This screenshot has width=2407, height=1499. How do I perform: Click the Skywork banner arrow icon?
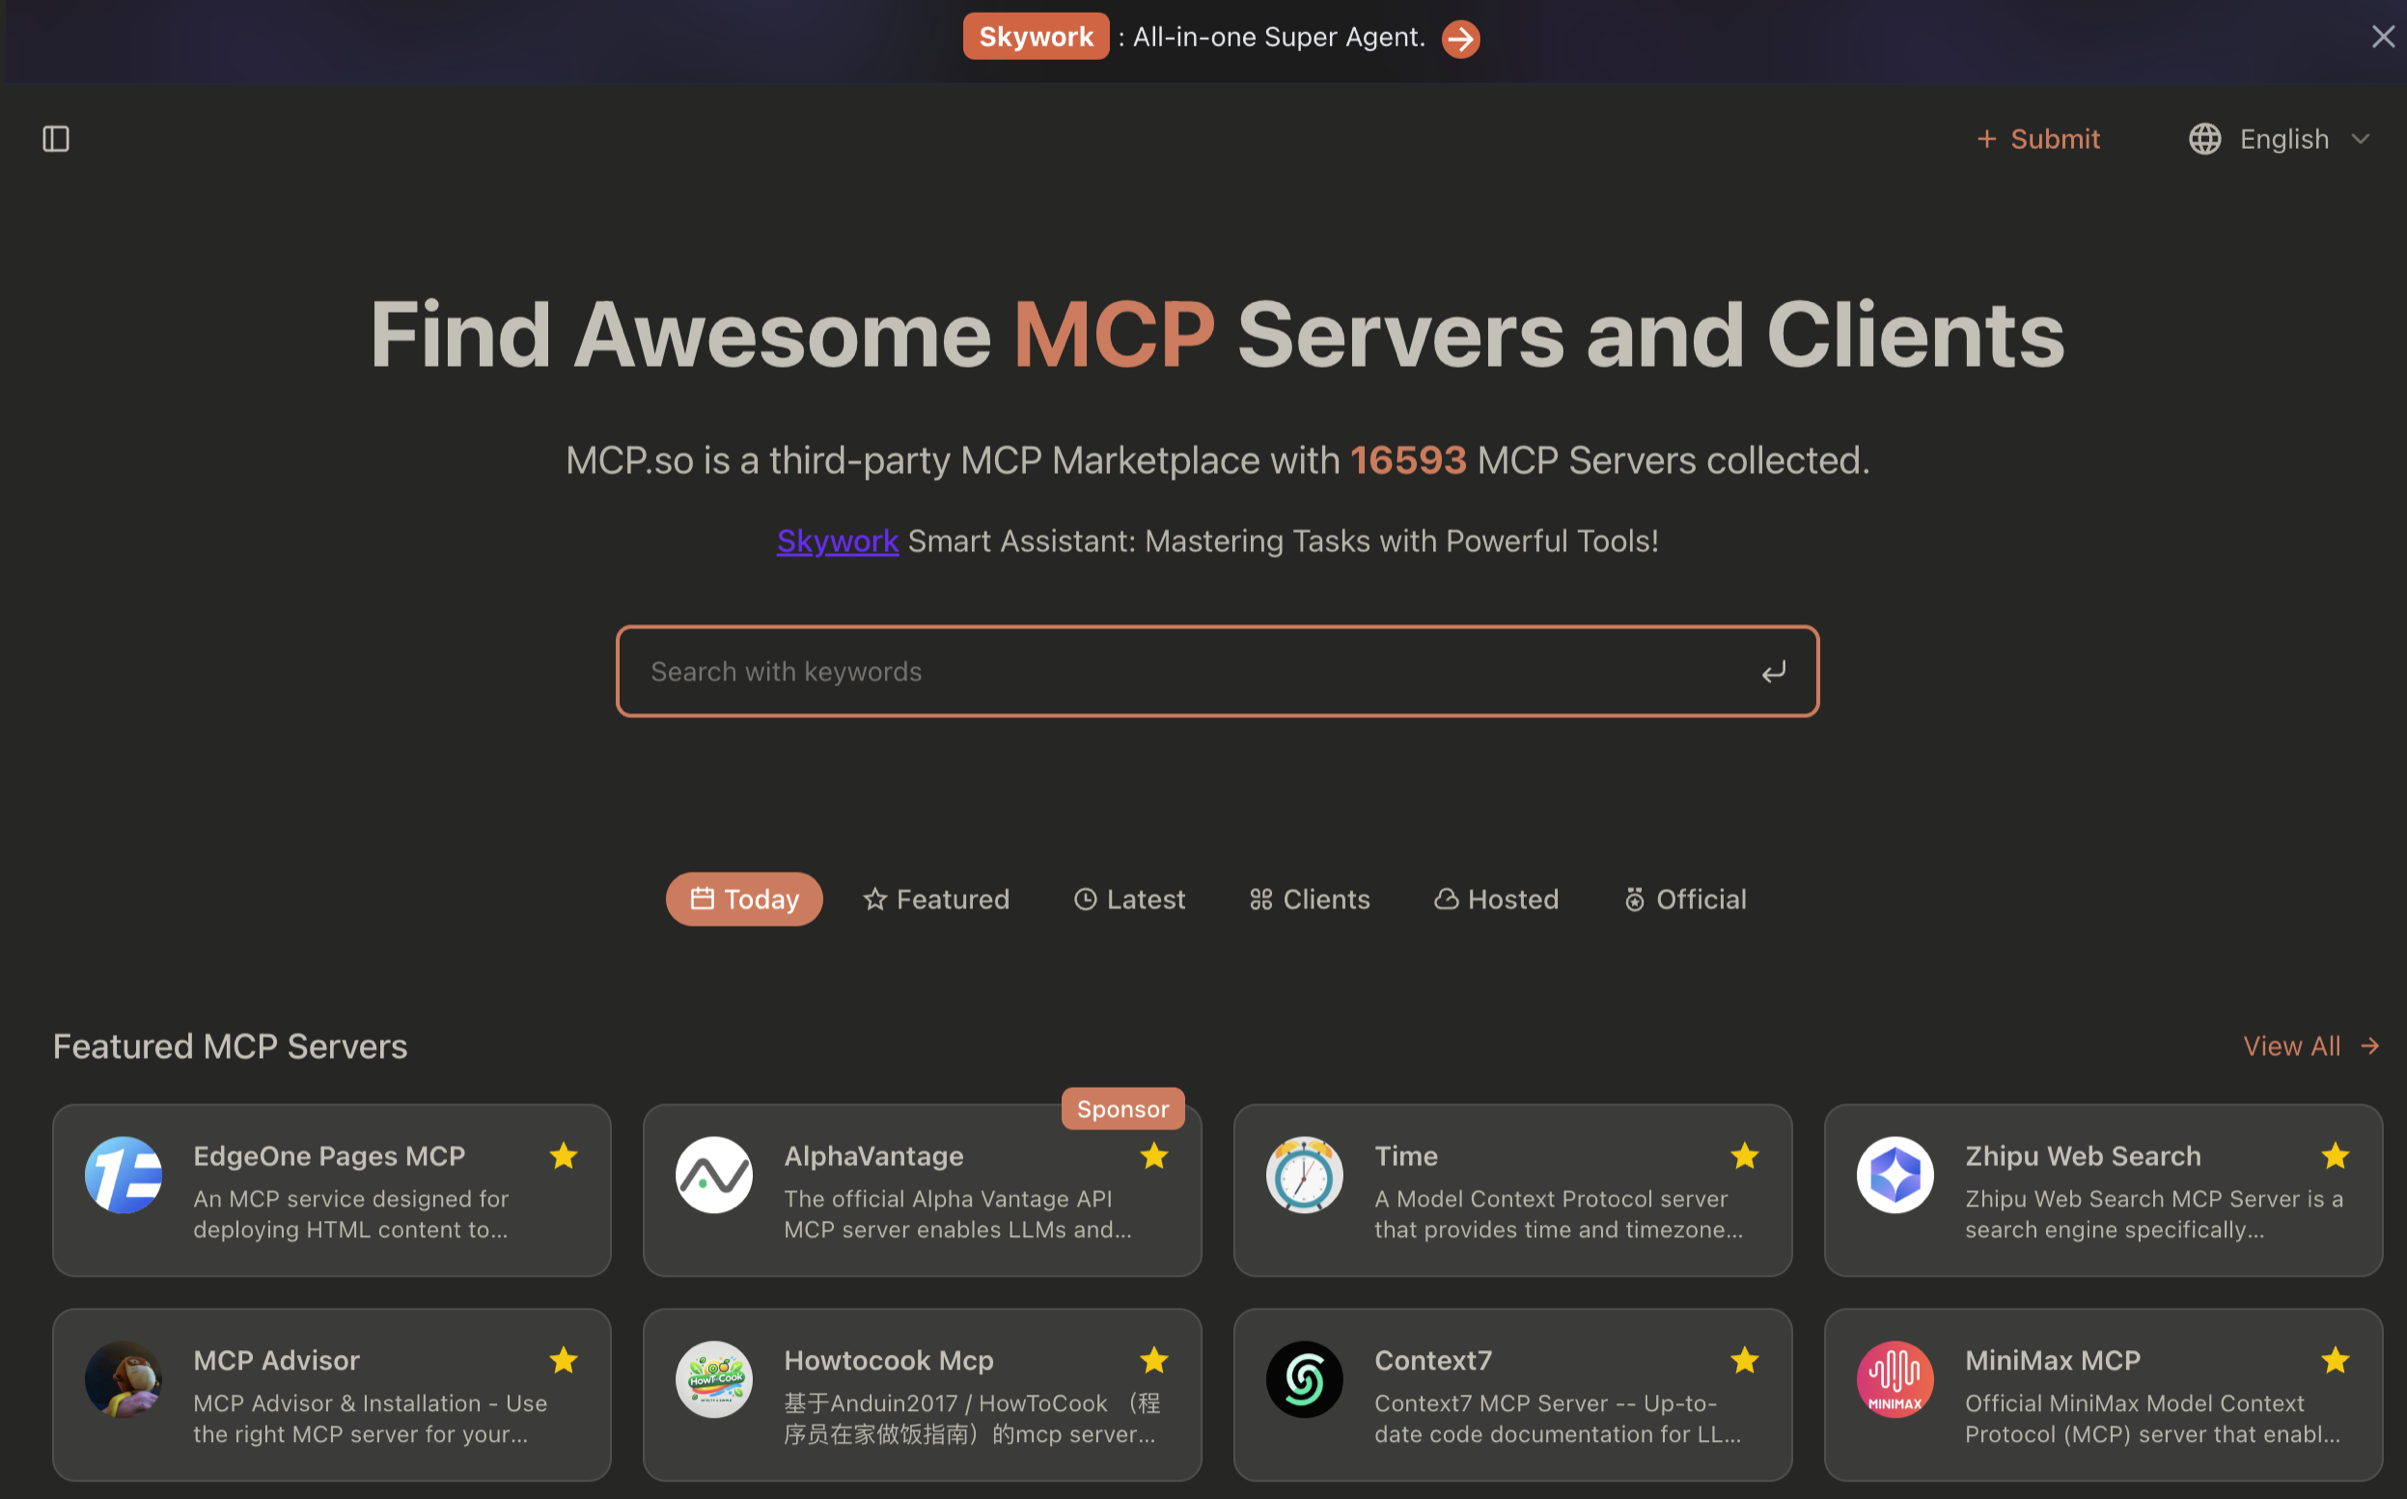[1460, 38]
